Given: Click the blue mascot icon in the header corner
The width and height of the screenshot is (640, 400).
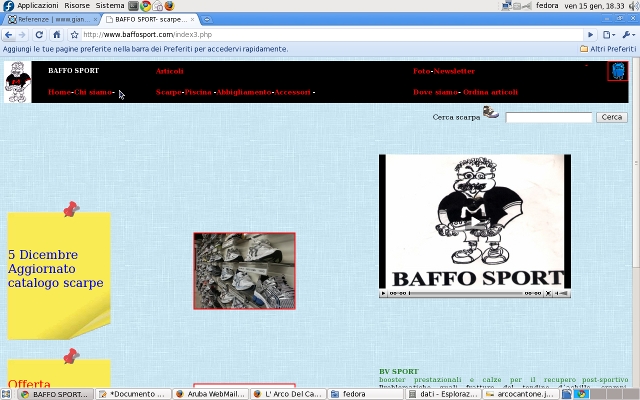Looking at the screenshot, I should coord(618,71).
